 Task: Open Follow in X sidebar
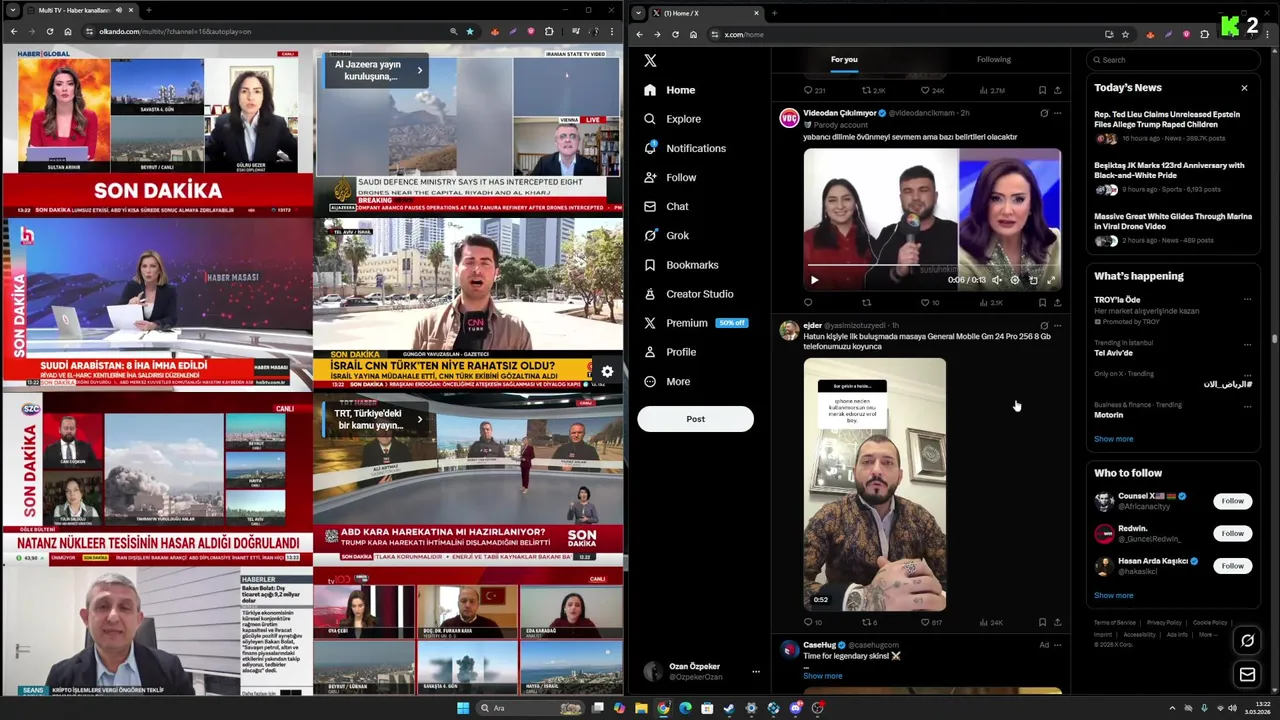click(x=669, y=177)
